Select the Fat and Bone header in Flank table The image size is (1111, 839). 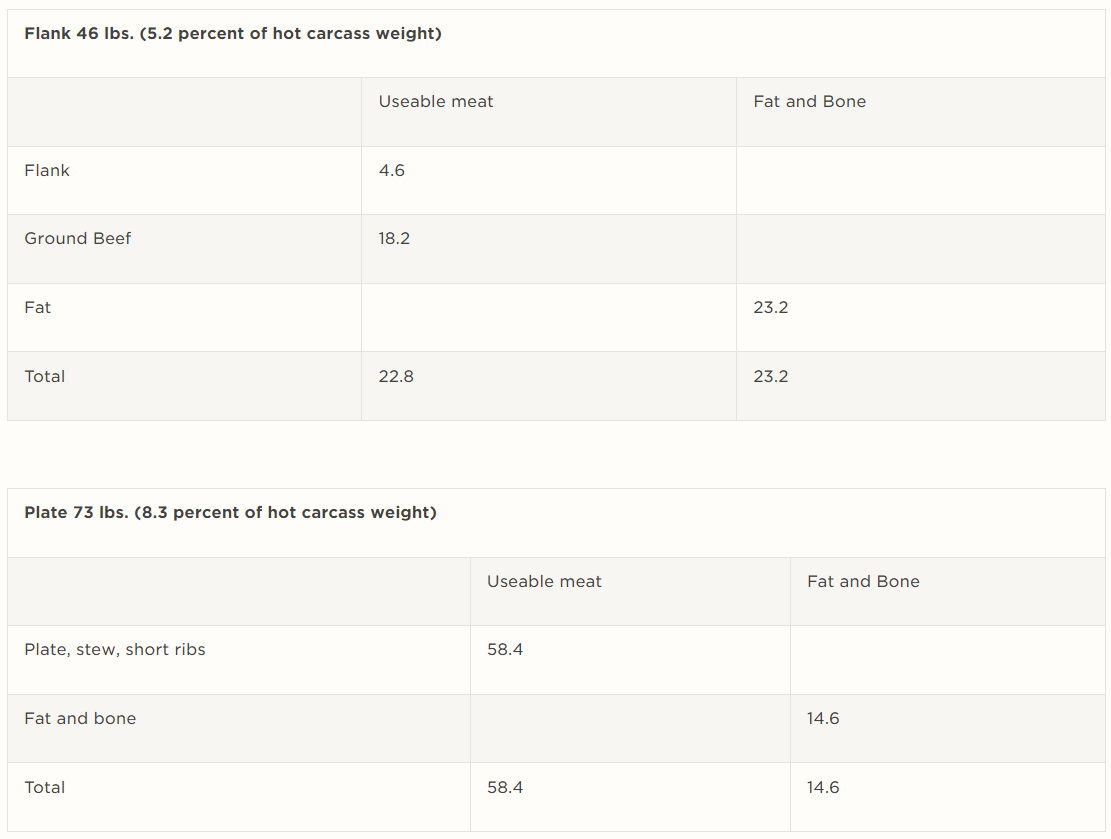[809, 102]
